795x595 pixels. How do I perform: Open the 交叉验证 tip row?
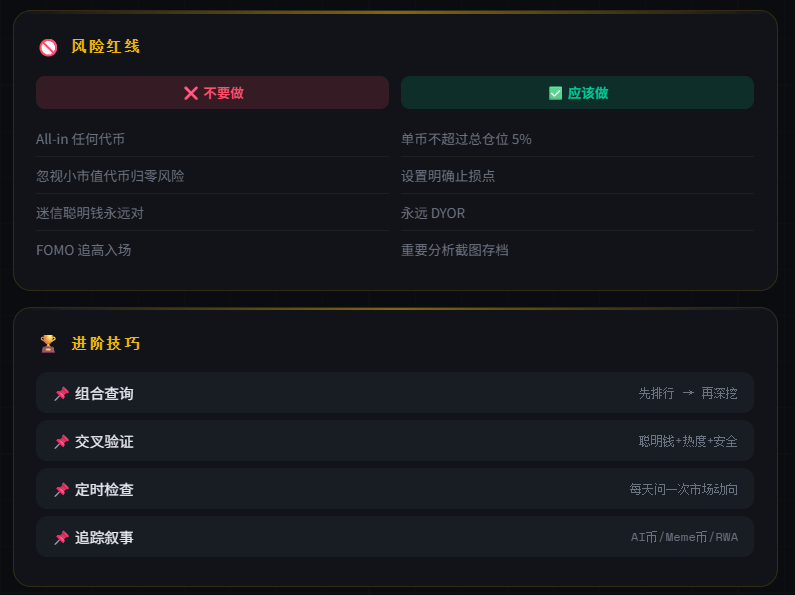(x=394, y=441)
